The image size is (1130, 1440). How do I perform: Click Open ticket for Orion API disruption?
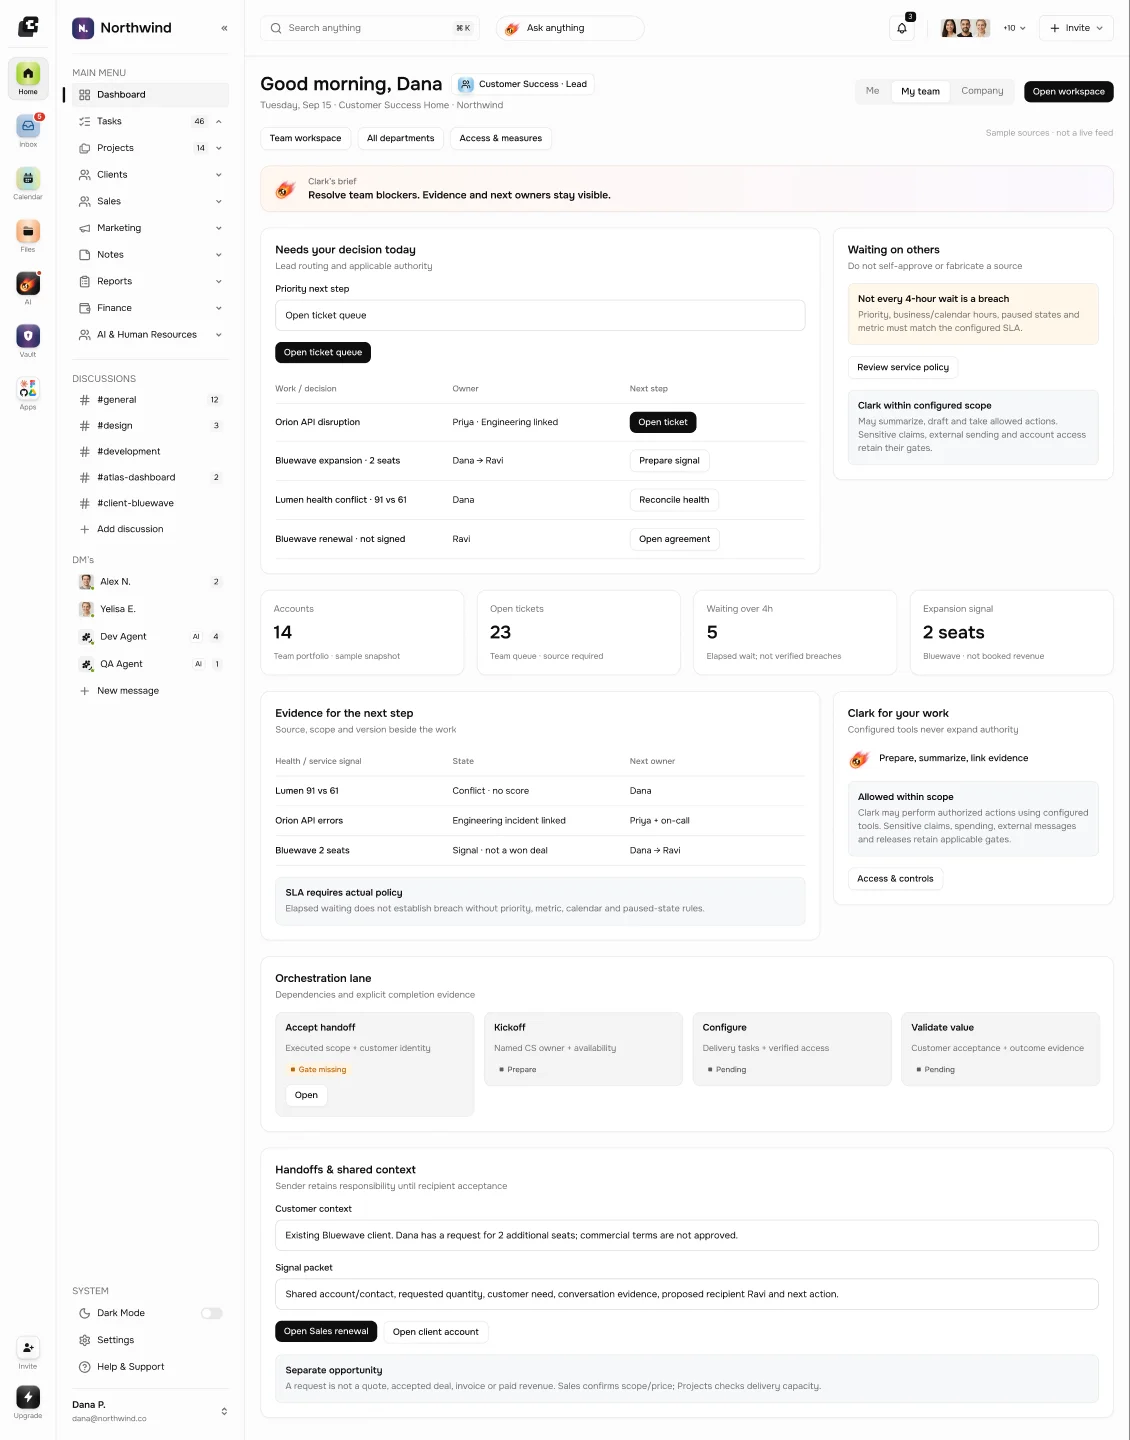click(x=663, y=422)
